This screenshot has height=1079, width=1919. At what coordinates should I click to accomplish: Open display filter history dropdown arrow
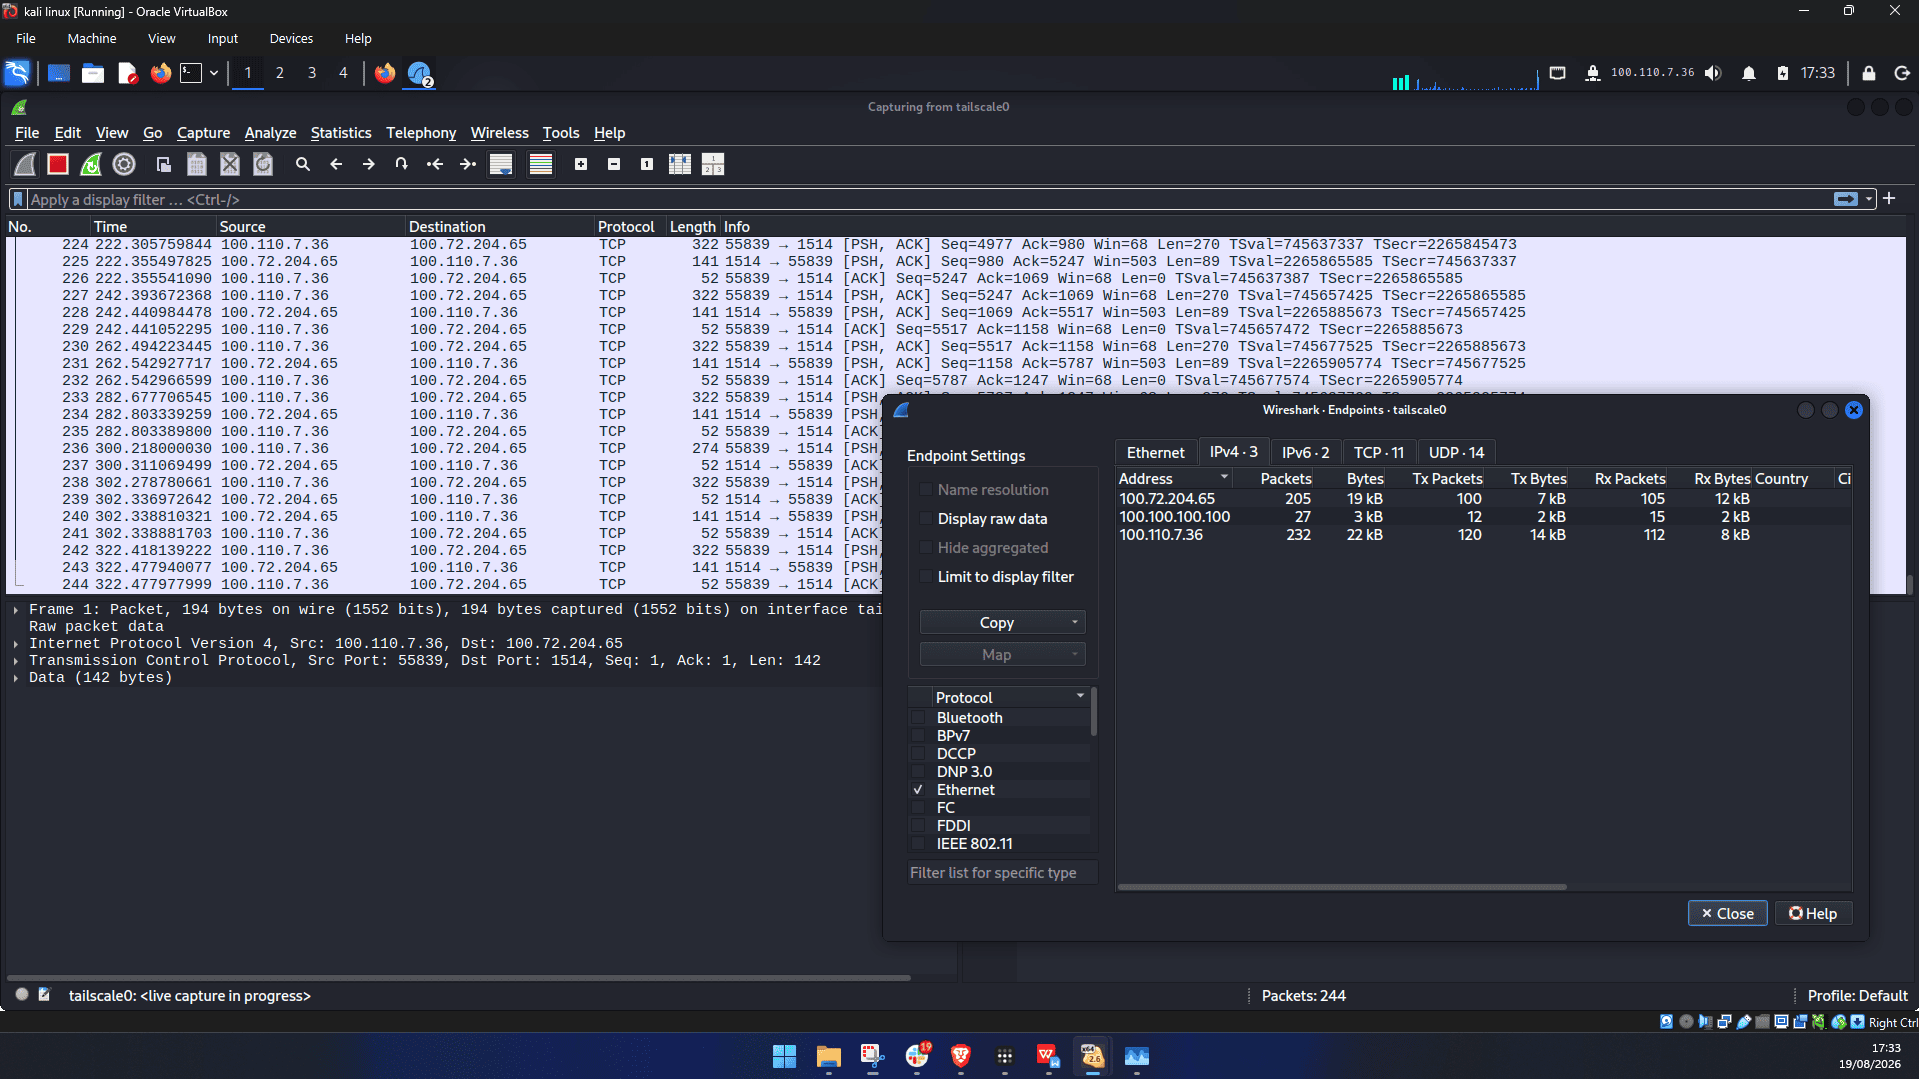click(1869, 199)
